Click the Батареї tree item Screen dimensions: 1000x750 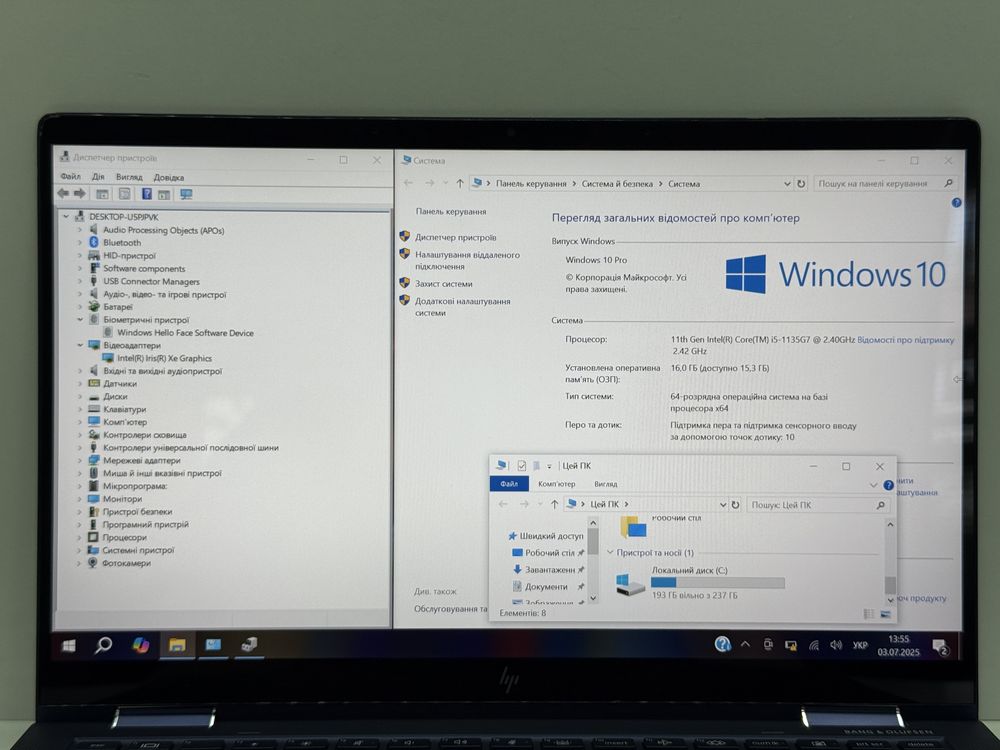tap(118, 307)
